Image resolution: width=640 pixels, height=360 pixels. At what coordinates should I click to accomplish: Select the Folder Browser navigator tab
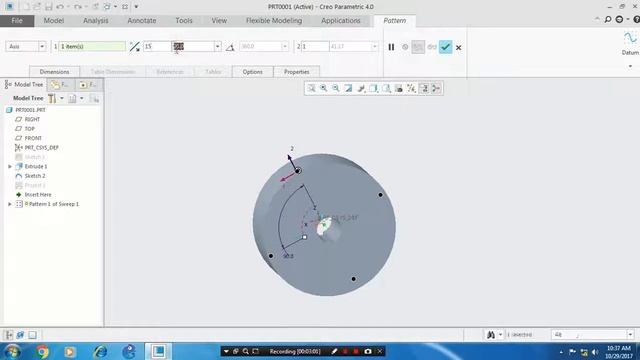61,84
